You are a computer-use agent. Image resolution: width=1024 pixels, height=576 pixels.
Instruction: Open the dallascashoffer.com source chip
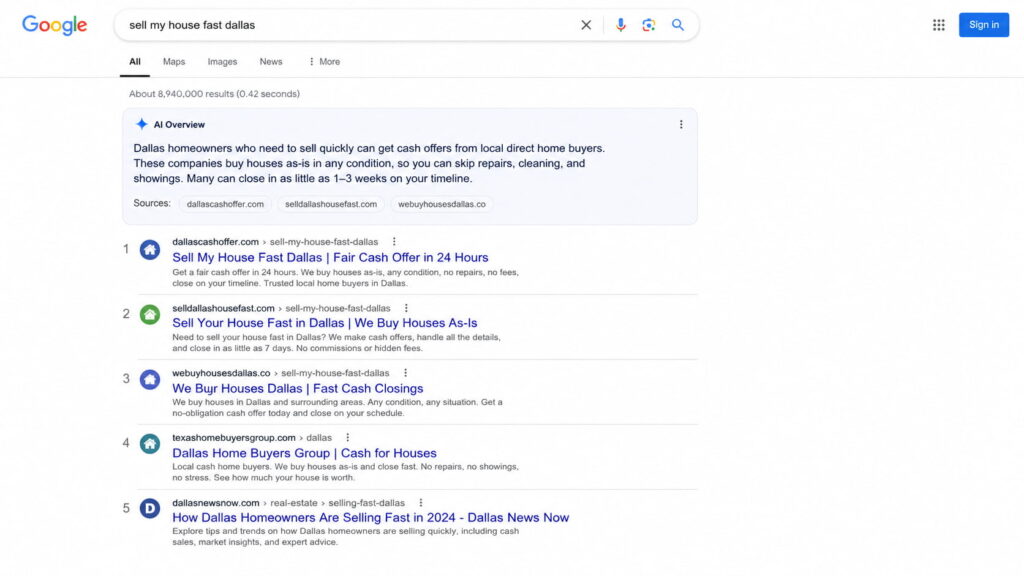(x=225, y=204)
